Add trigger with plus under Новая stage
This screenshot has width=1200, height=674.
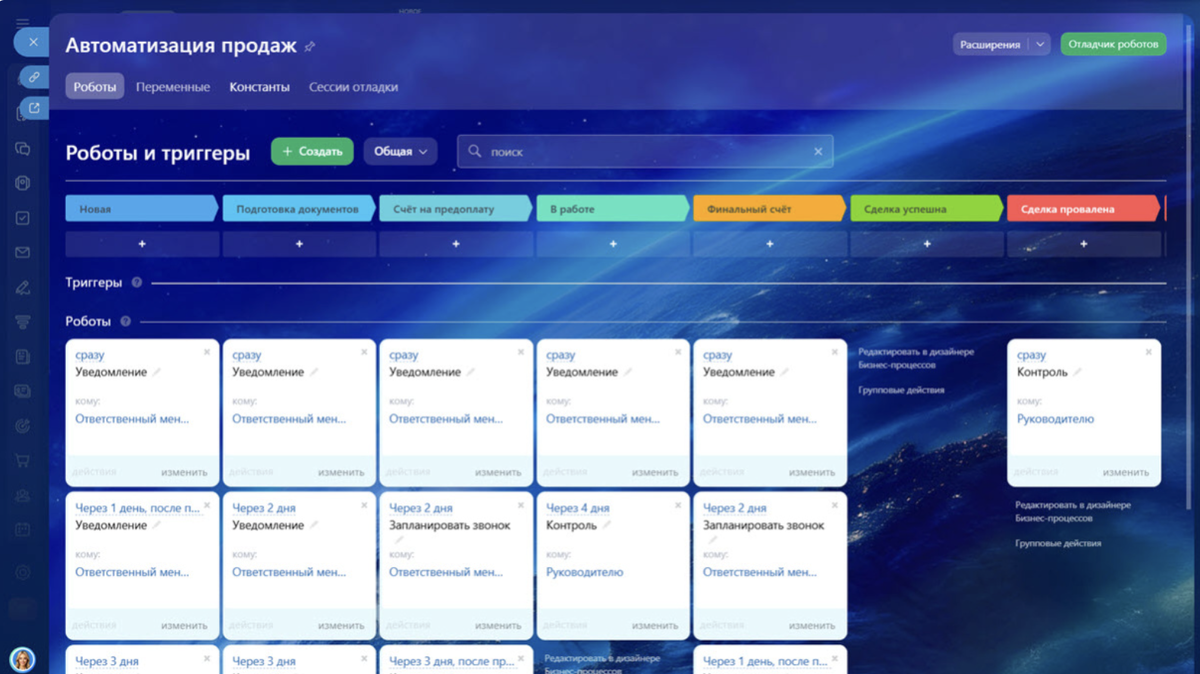(x=142, y=244)
